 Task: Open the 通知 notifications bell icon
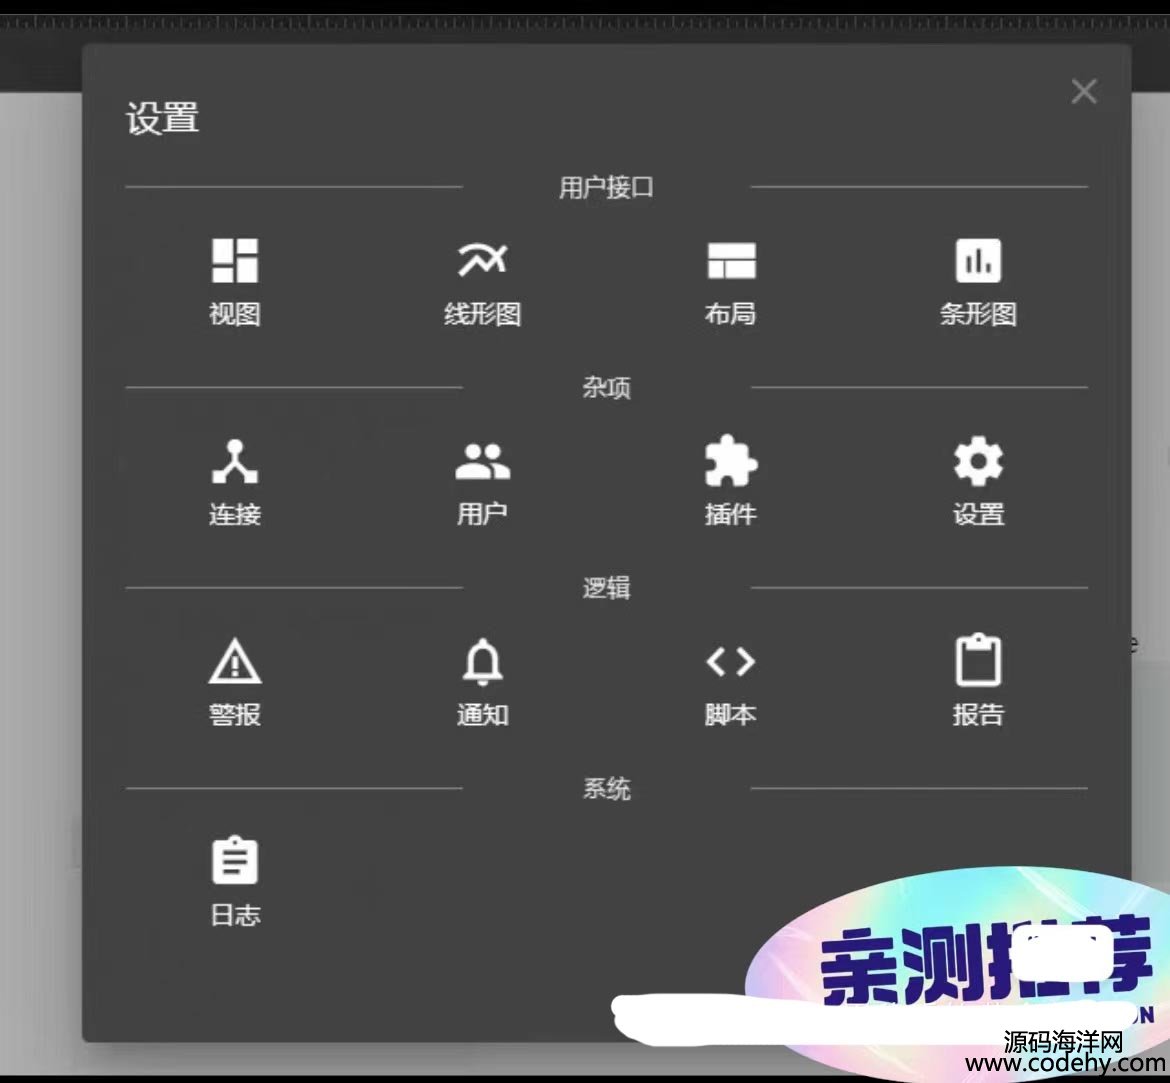pos(483,661)
